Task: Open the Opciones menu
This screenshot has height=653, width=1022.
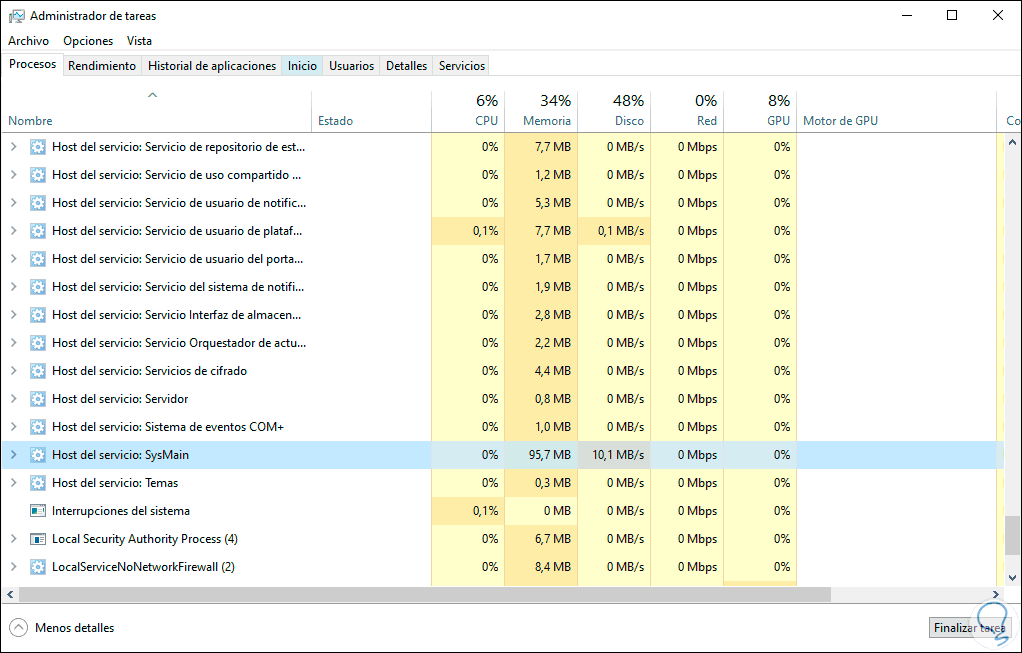Action: click(x=88, y=41)
